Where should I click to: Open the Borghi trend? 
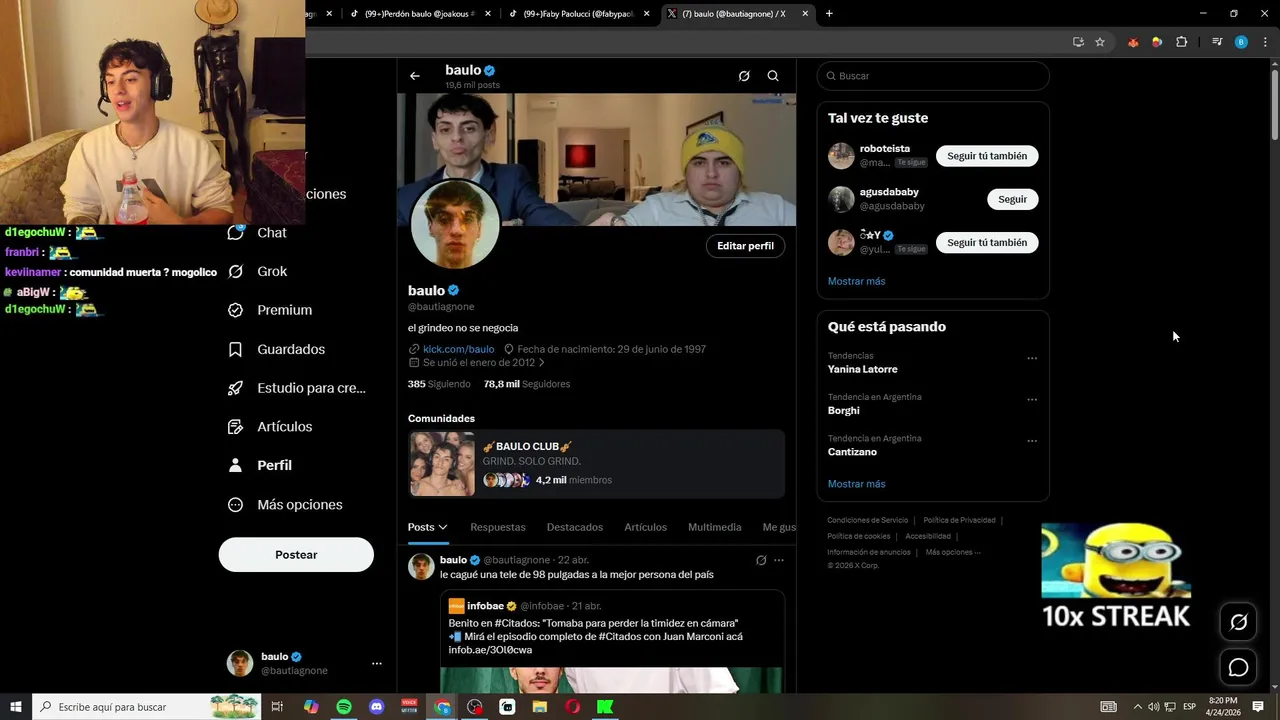(x=844, y=411)
